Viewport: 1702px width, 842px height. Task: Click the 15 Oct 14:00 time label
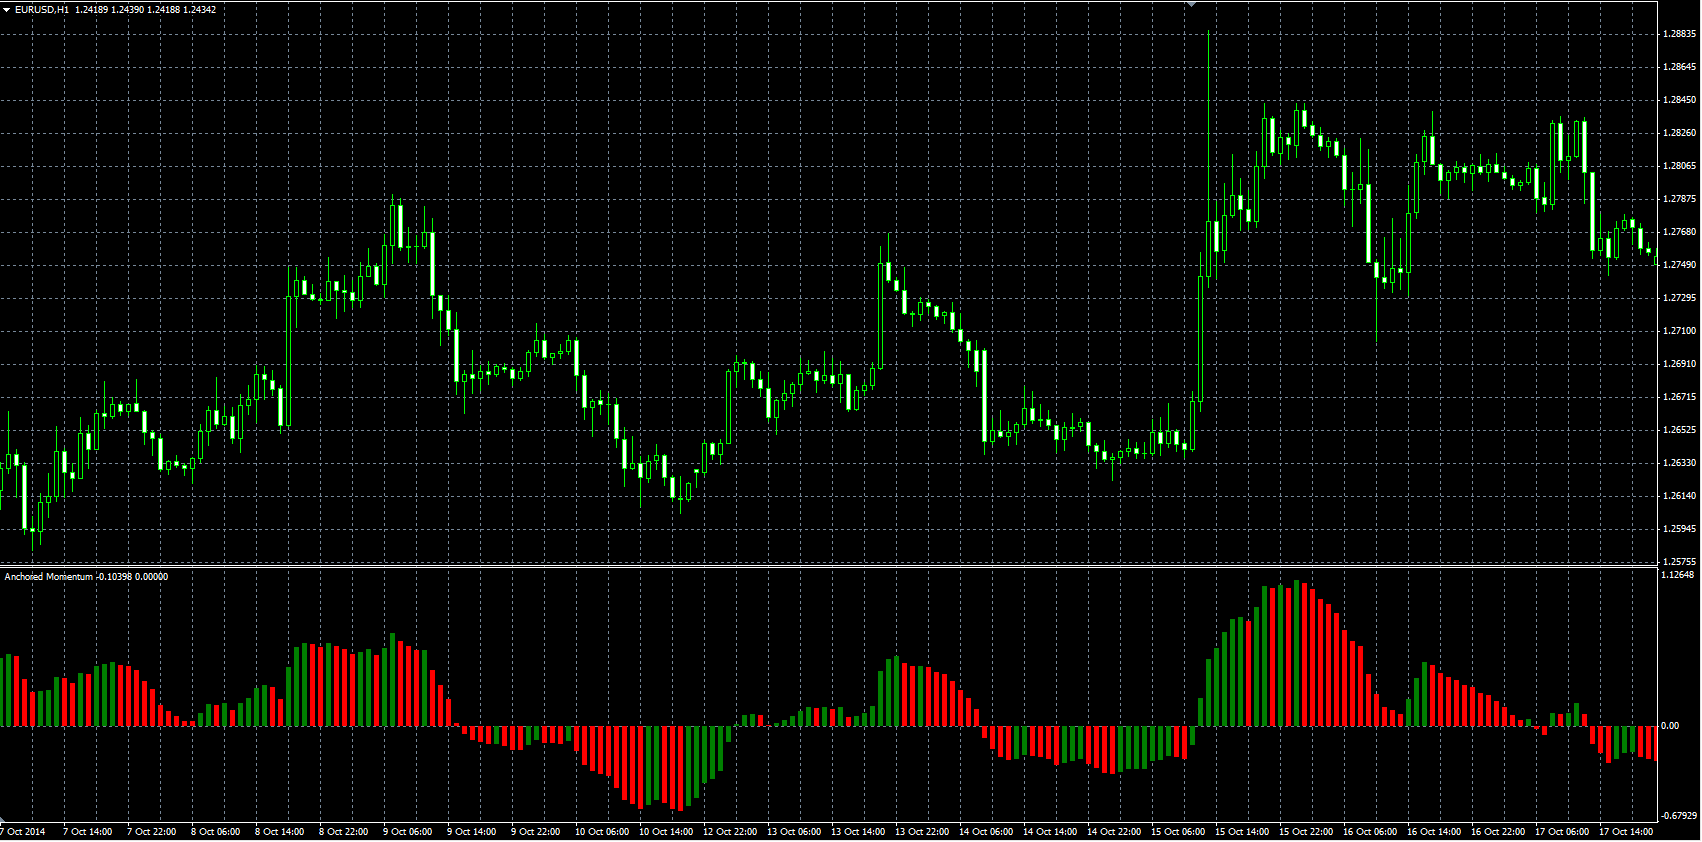tap(1242, 832)
